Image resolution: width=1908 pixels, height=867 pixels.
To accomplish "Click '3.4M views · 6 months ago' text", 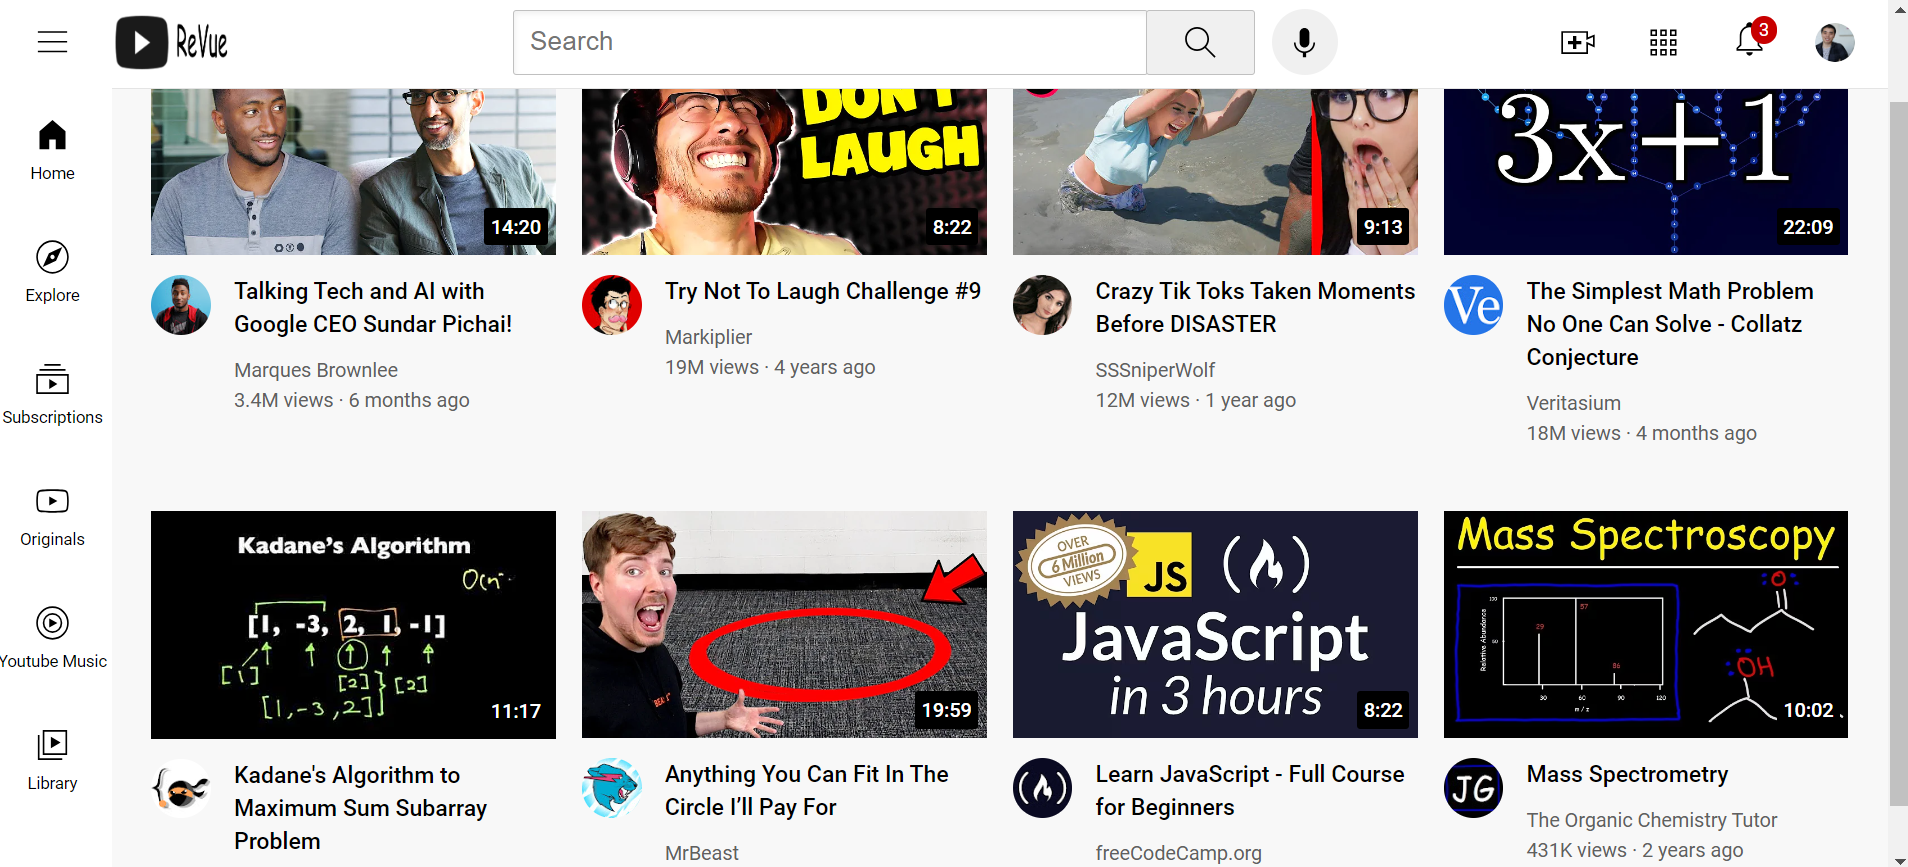I will pos(352,400).
